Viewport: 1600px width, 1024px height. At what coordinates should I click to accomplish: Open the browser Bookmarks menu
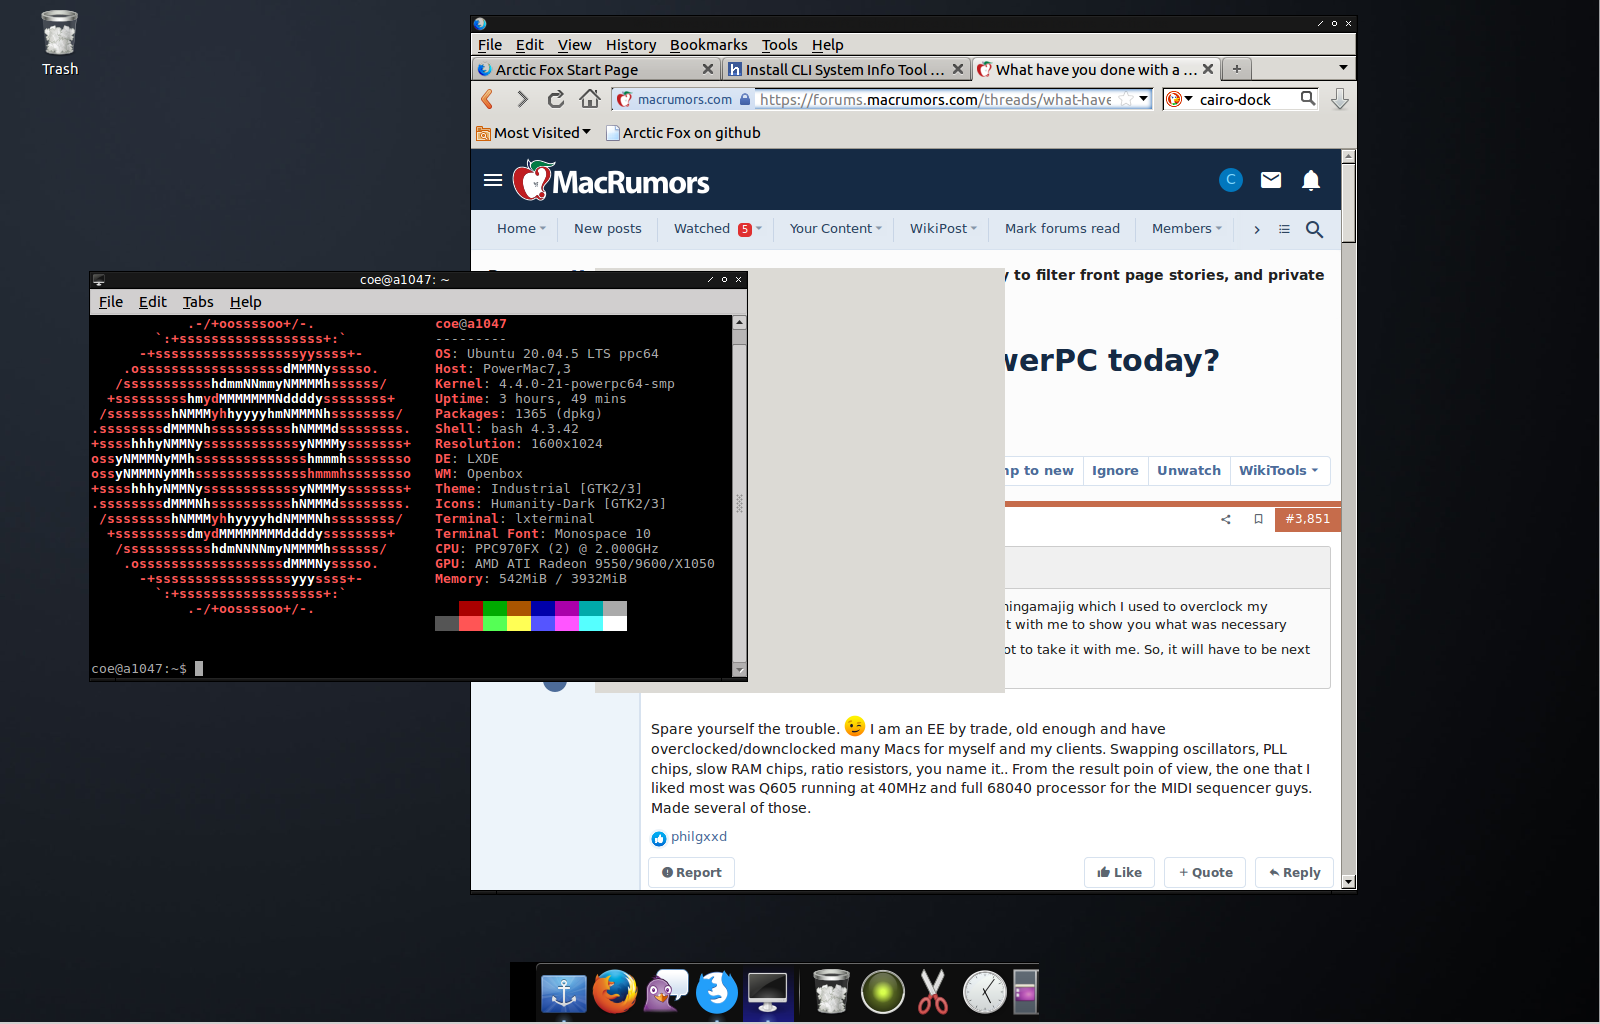(x=708, y=45)
